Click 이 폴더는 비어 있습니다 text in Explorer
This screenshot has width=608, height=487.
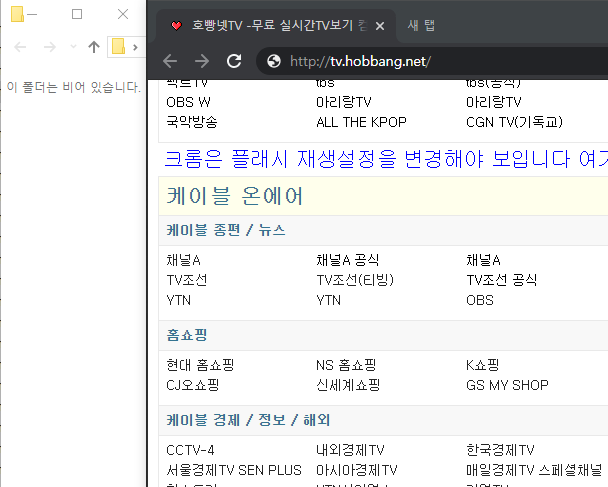pyautogui.click(x=74, y=87)
